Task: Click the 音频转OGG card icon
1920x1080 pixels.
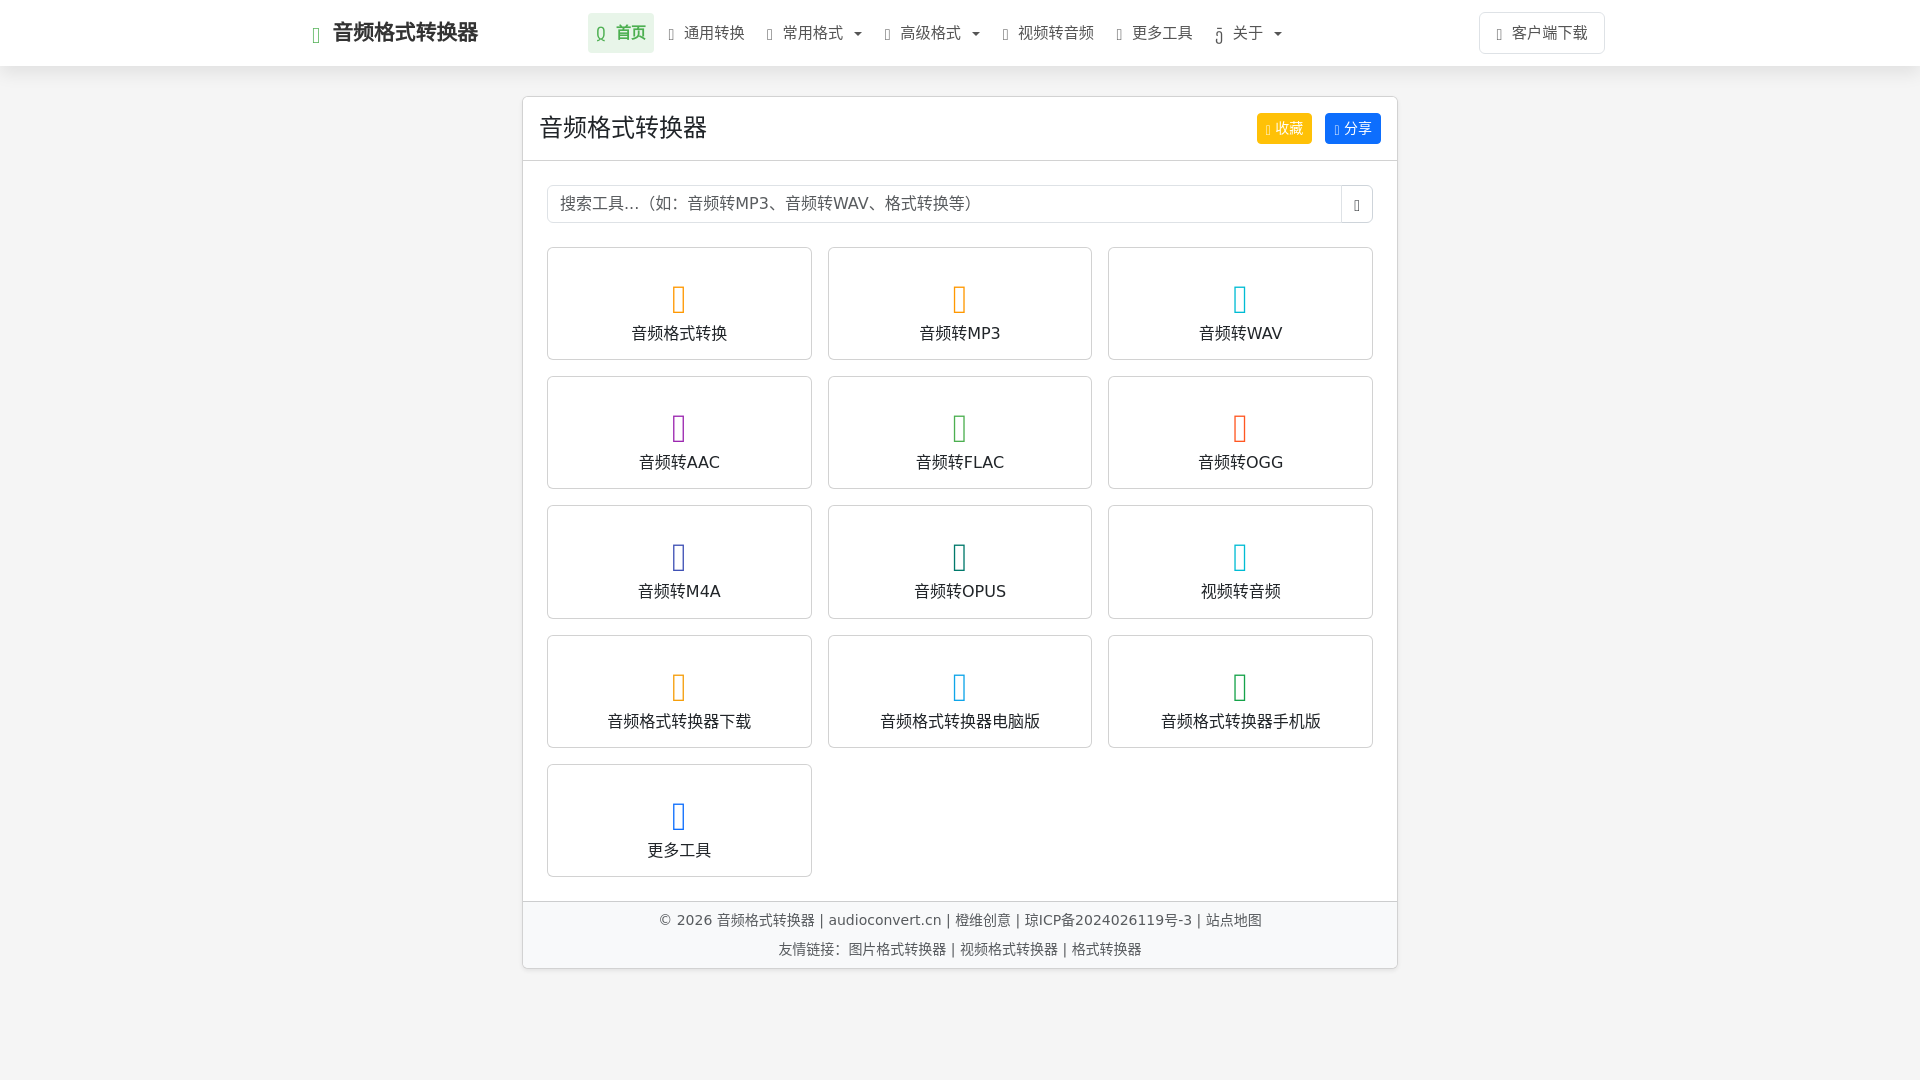Action: coord(1240,428)
